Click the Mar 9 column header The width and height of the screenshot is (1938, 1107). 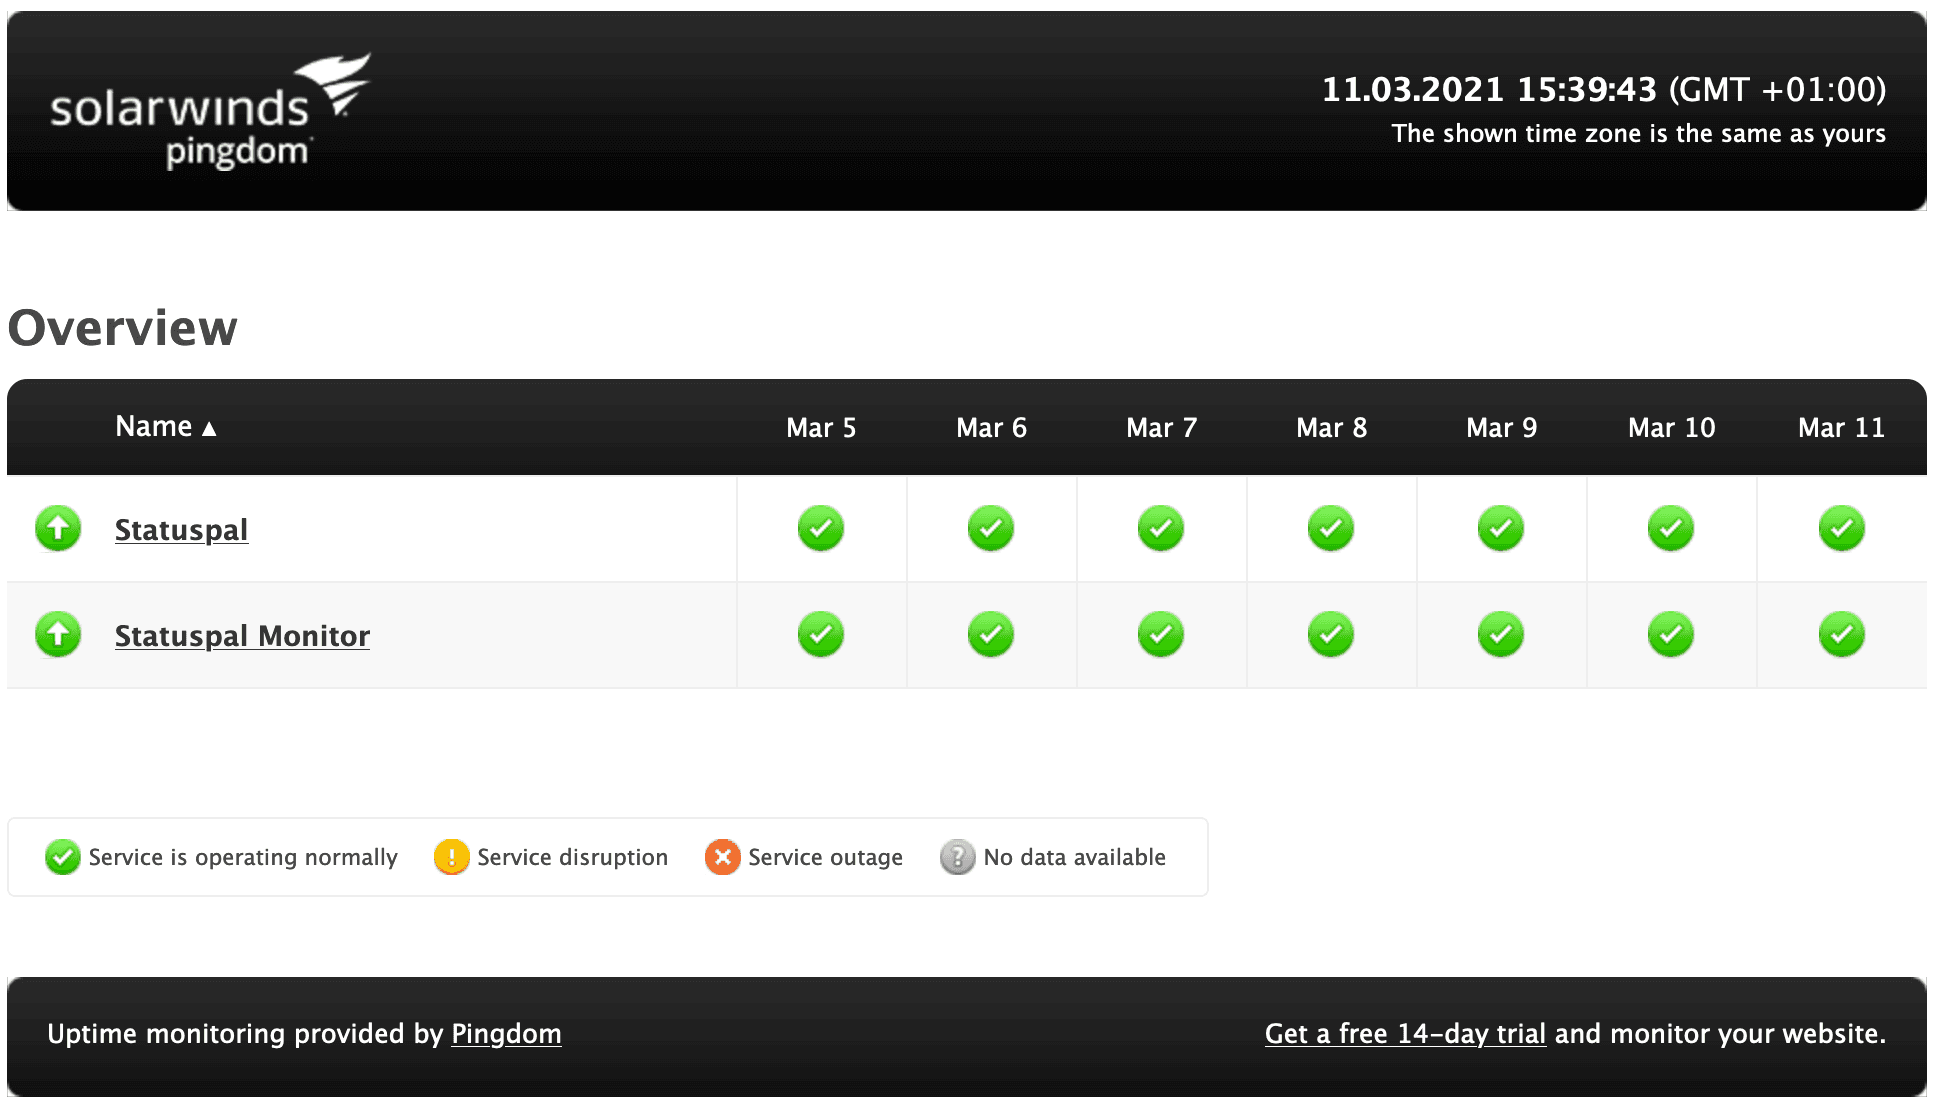tap(1501, 428)
